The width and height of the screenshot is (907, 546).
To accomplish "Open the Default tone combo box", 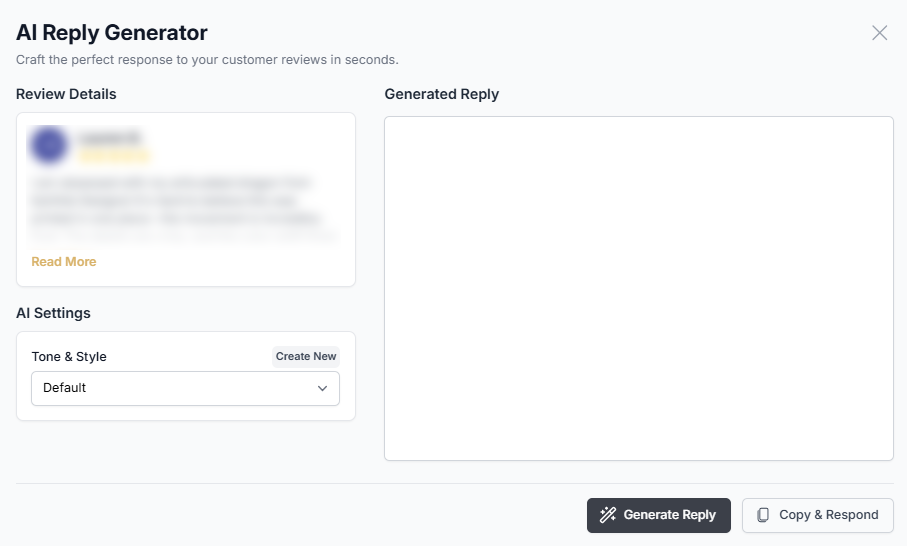I will [185, 388].
